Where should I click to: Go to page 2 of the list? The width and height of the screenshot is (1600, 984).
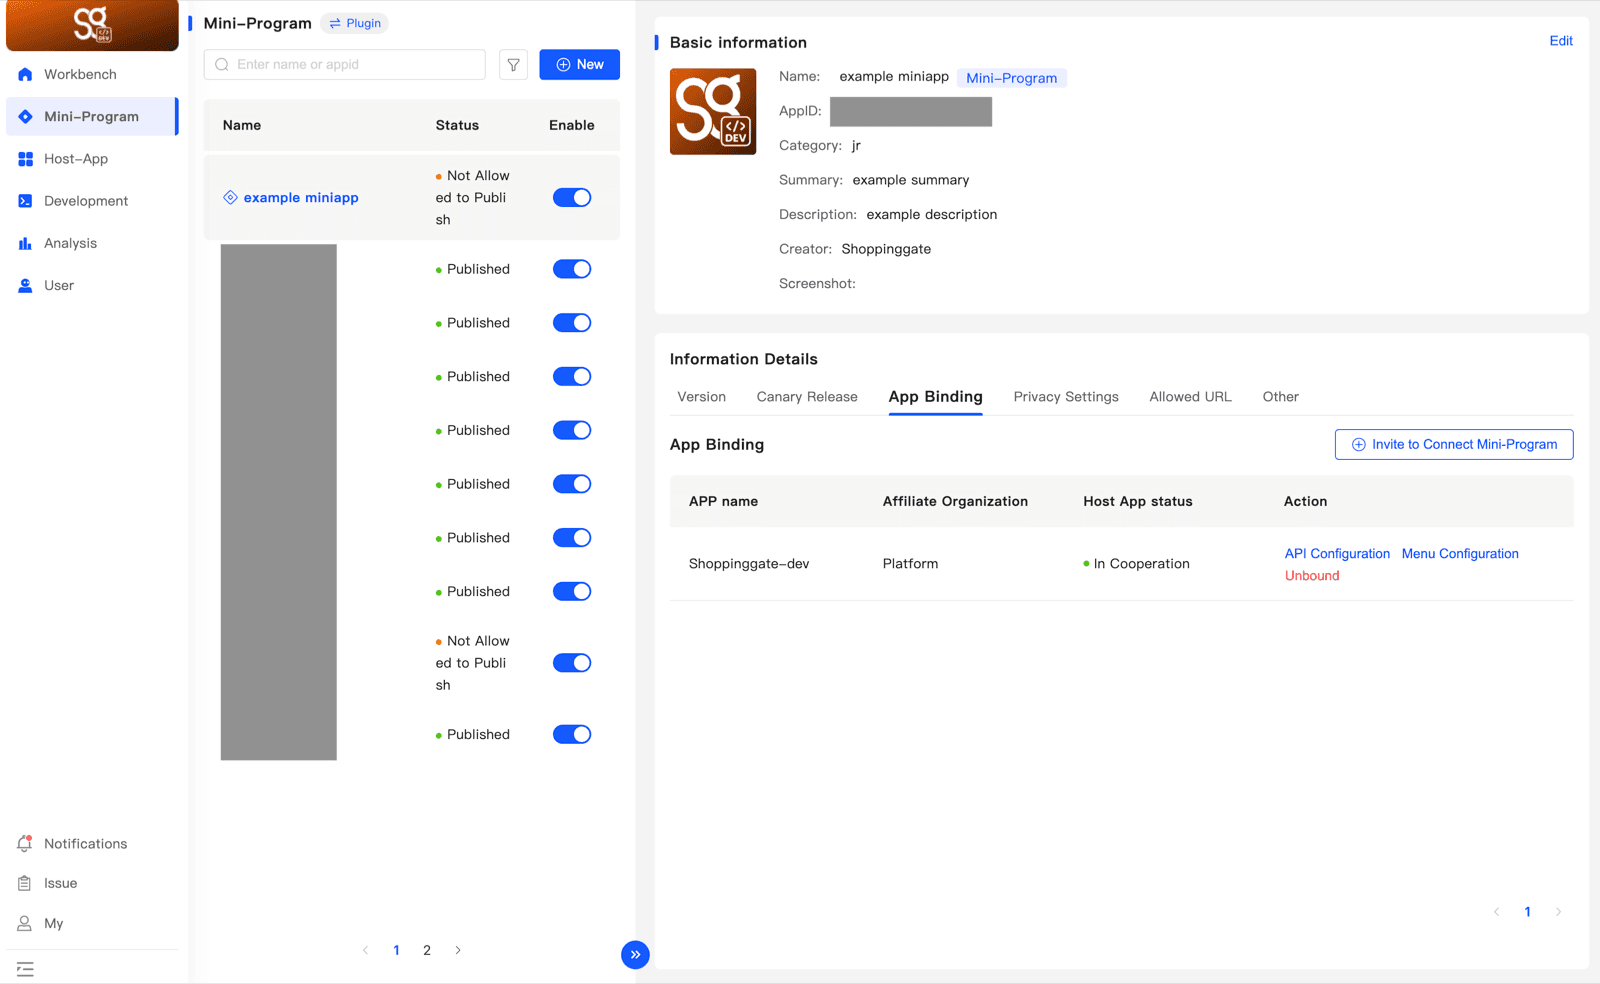click(x=427, y=950)
